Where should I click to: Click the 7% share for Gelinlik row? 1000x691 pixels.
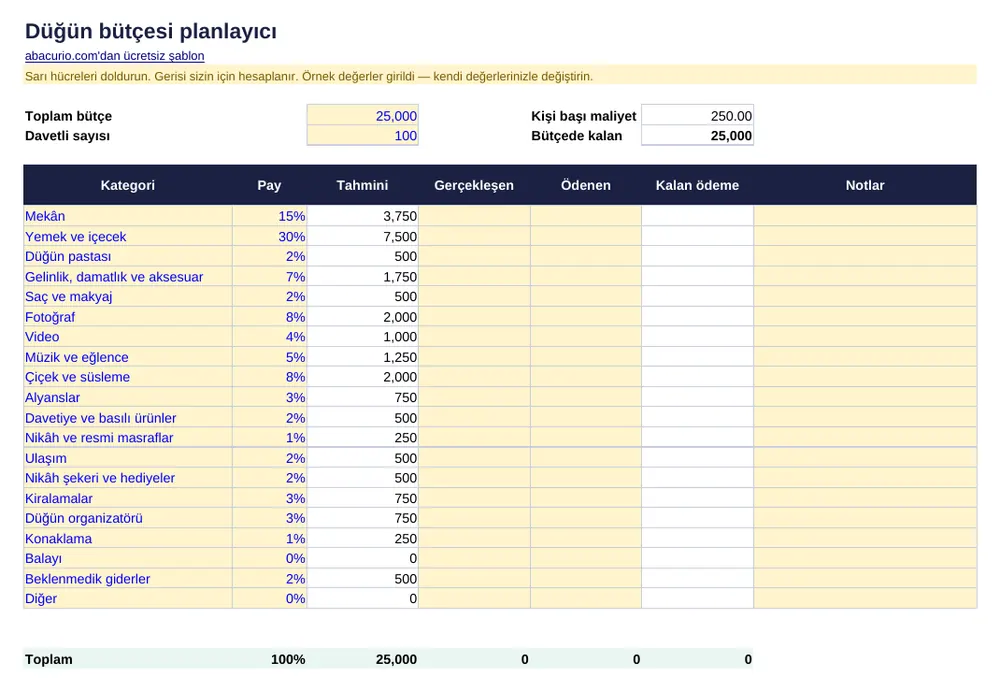pos(270,276)
